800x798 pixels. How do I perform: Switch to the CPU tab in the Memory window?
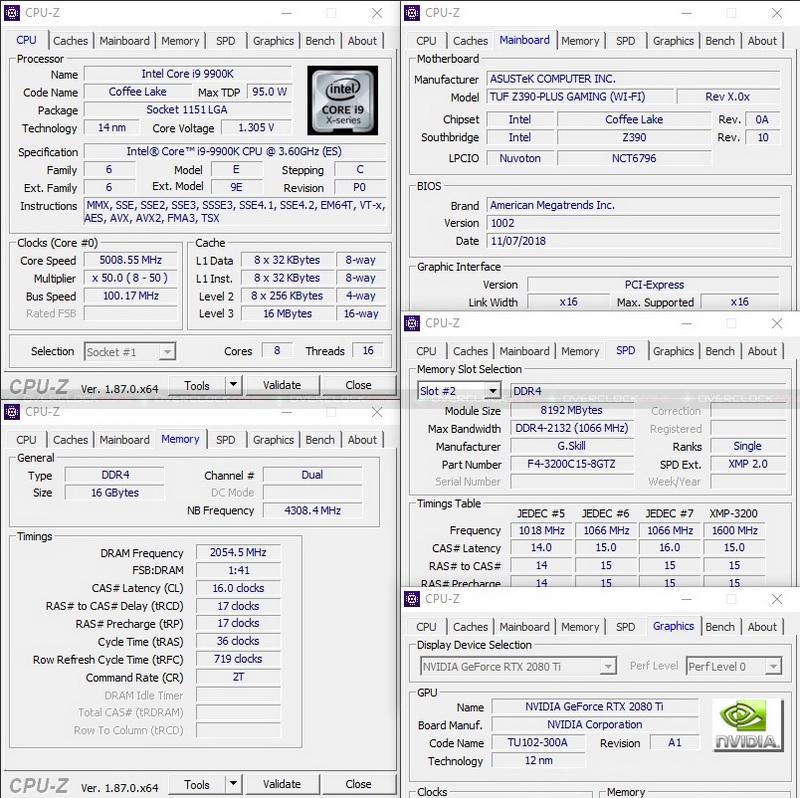pyautogui.click(x=26, y=440)
